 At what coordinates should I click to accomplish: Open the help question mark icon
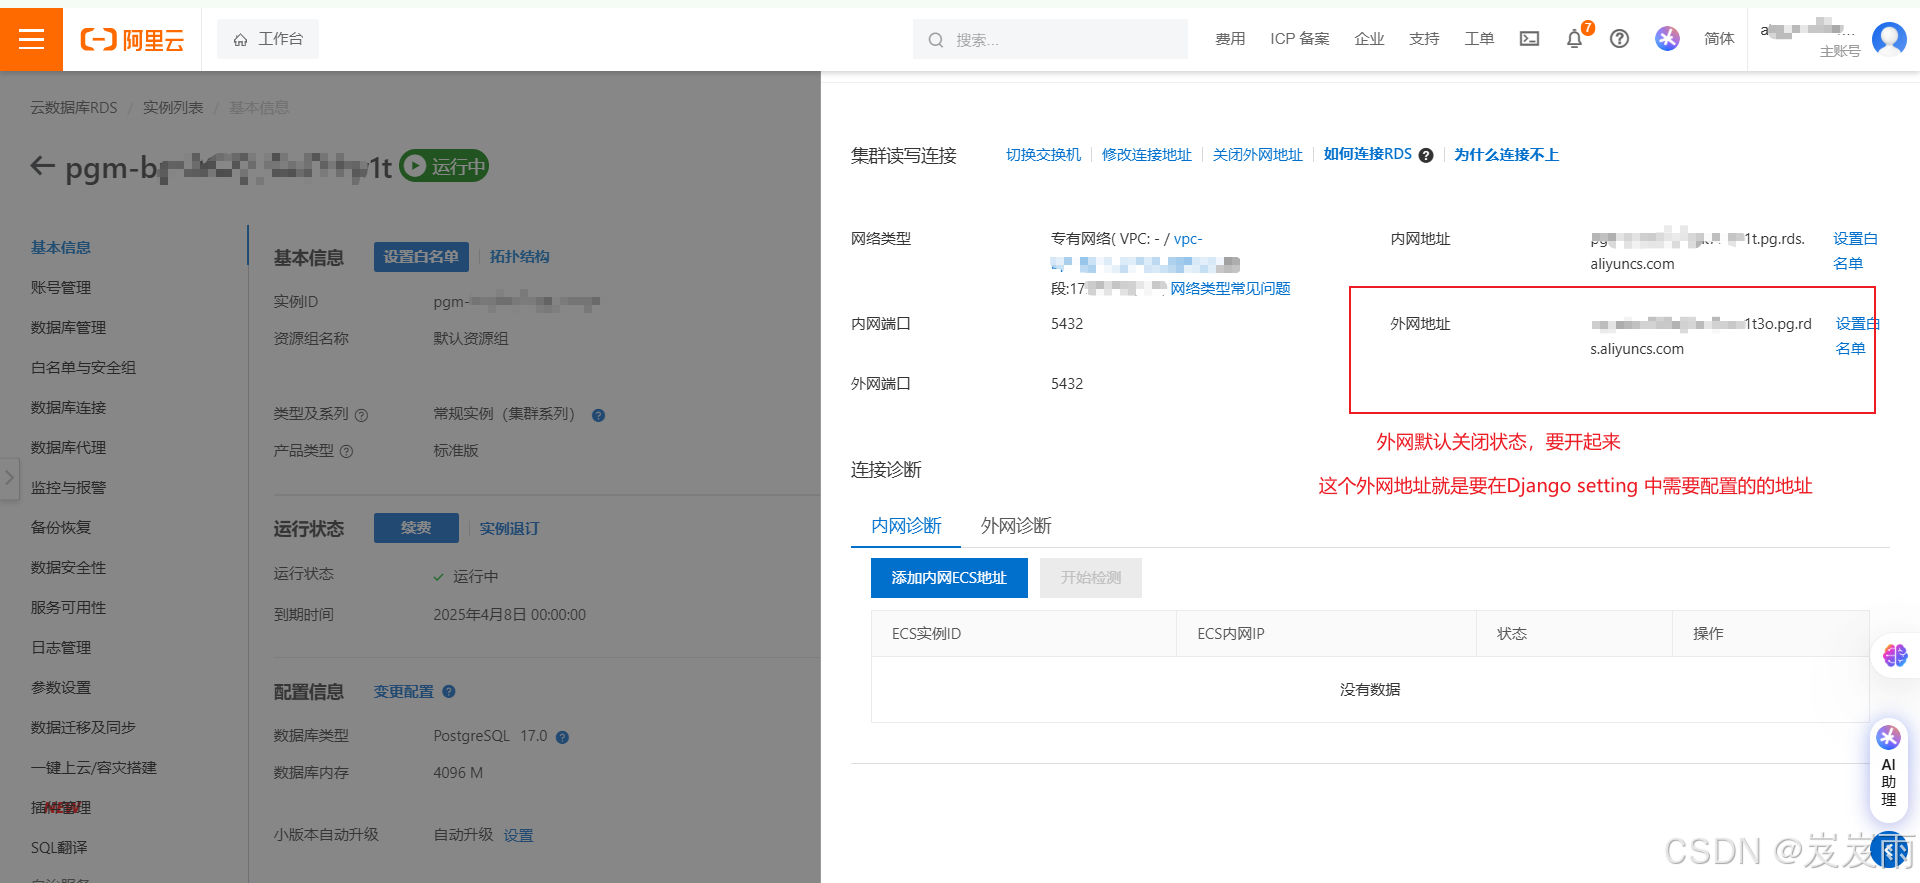(1619, 39)
